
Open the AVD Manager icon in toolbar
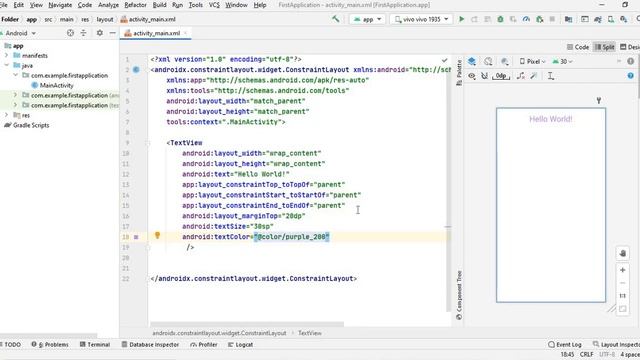(x=611, y=19)
